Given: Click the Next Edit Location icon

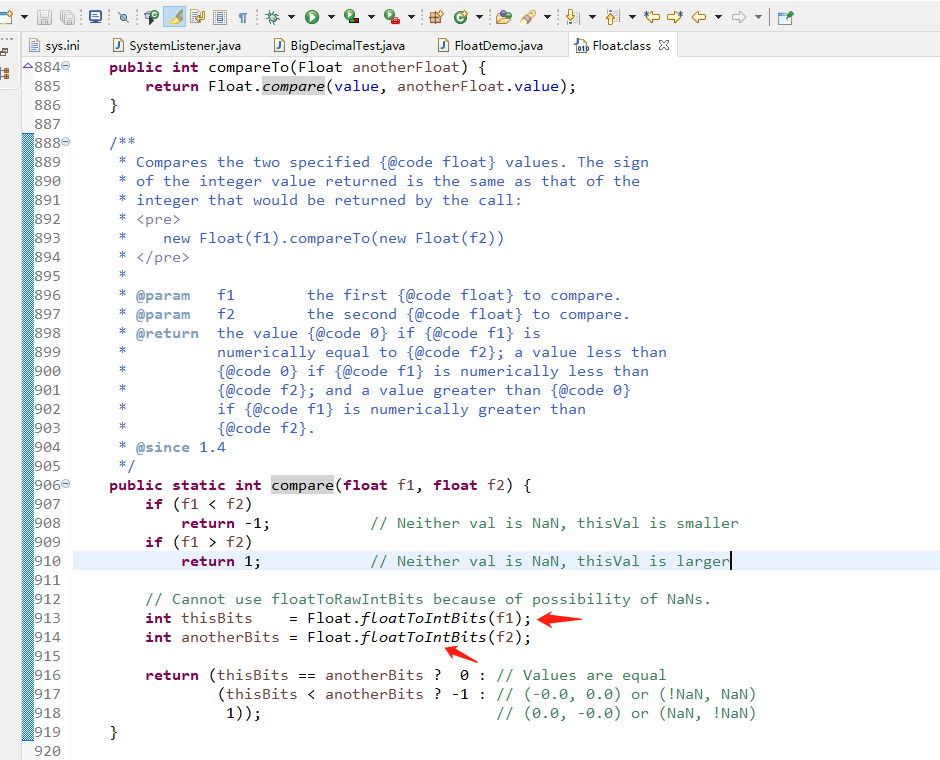Looking at the screenshot, I should tap(675, 17).
